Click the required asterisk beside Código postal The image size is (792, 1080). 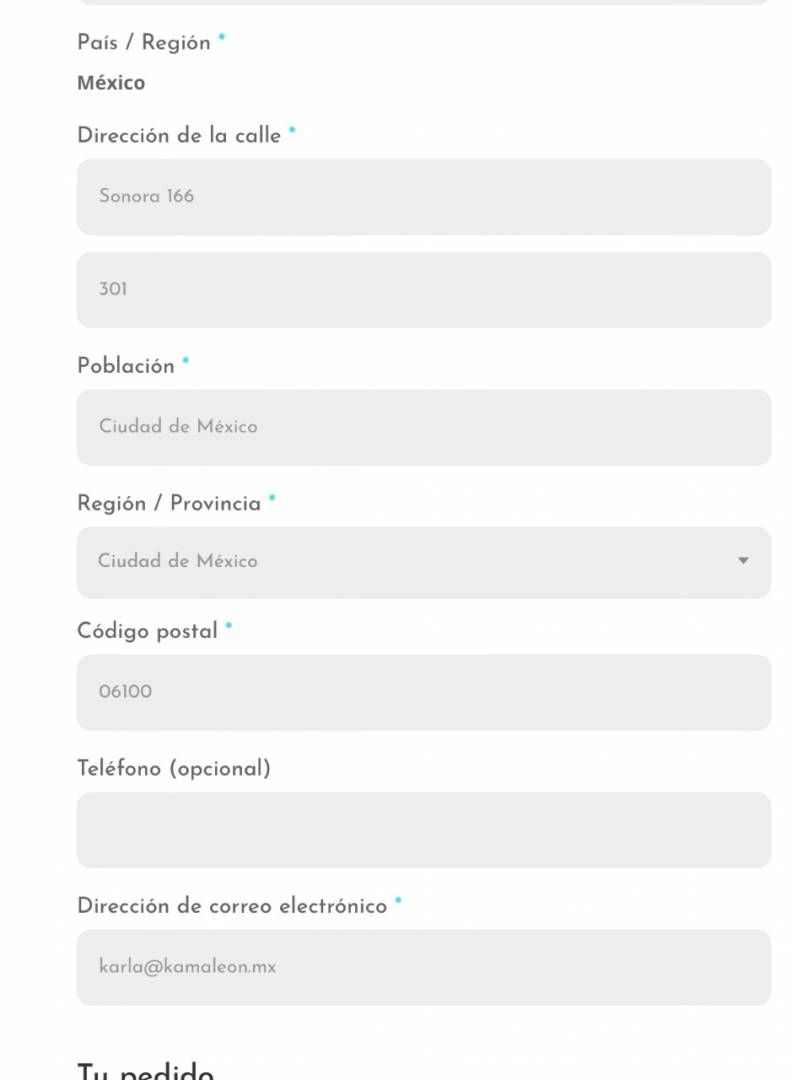point(229,625)
